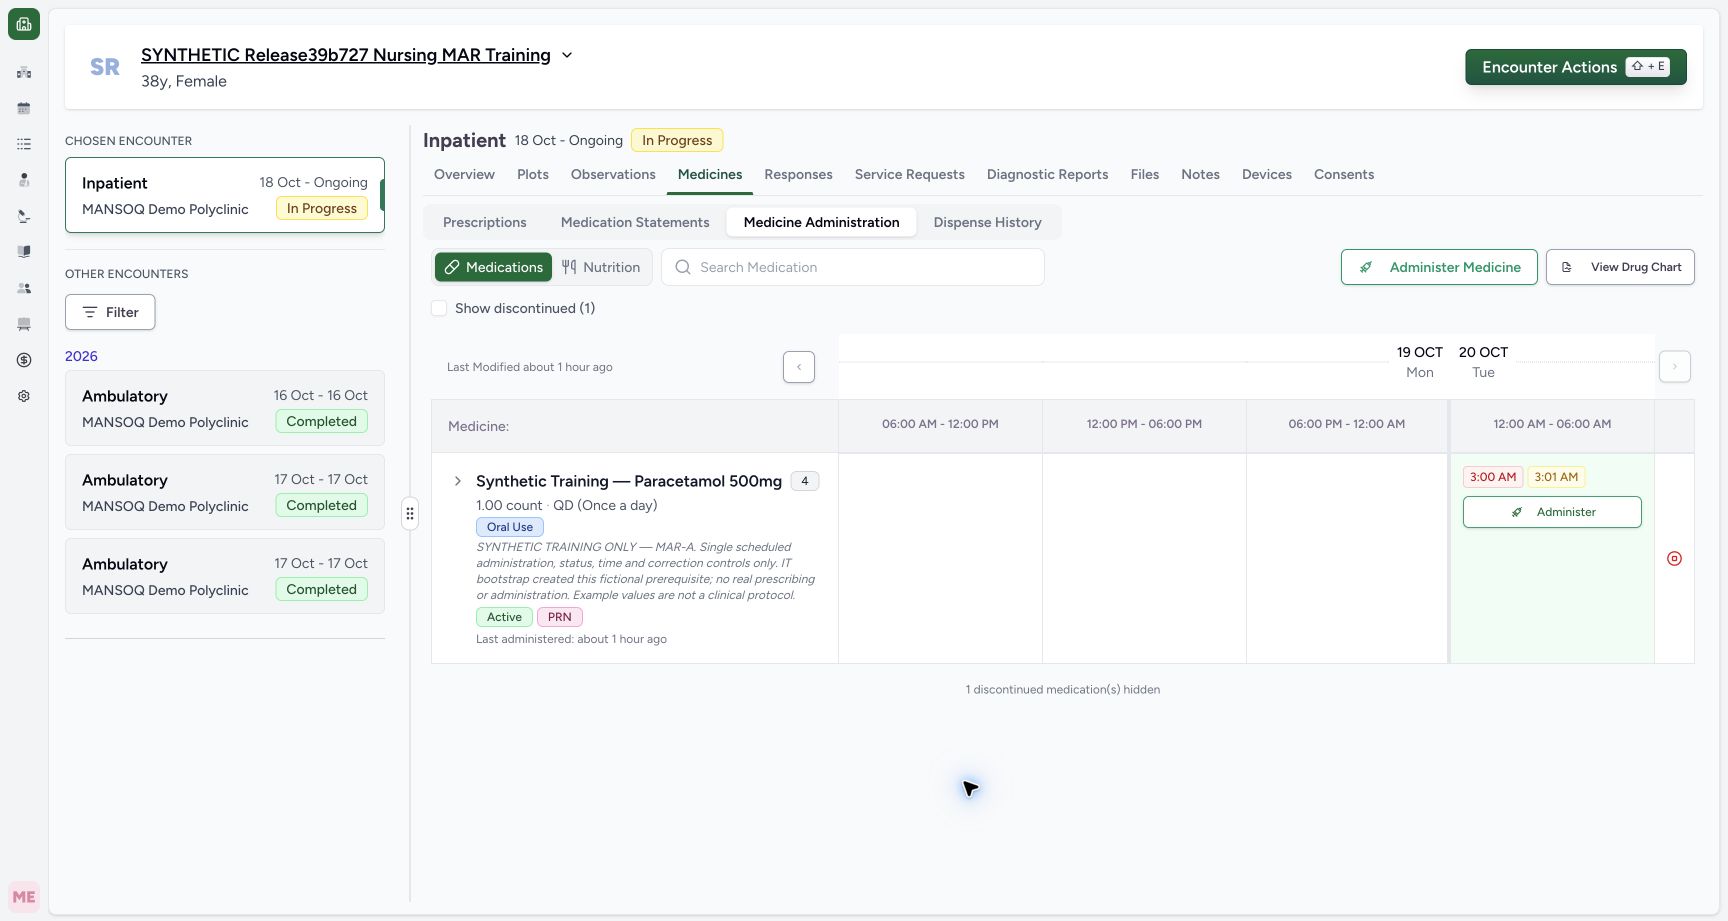Open the Medication Statements sub-tab
Image resolution: width=1728 pixels, height=921 pixels.
tap(635, 222)
